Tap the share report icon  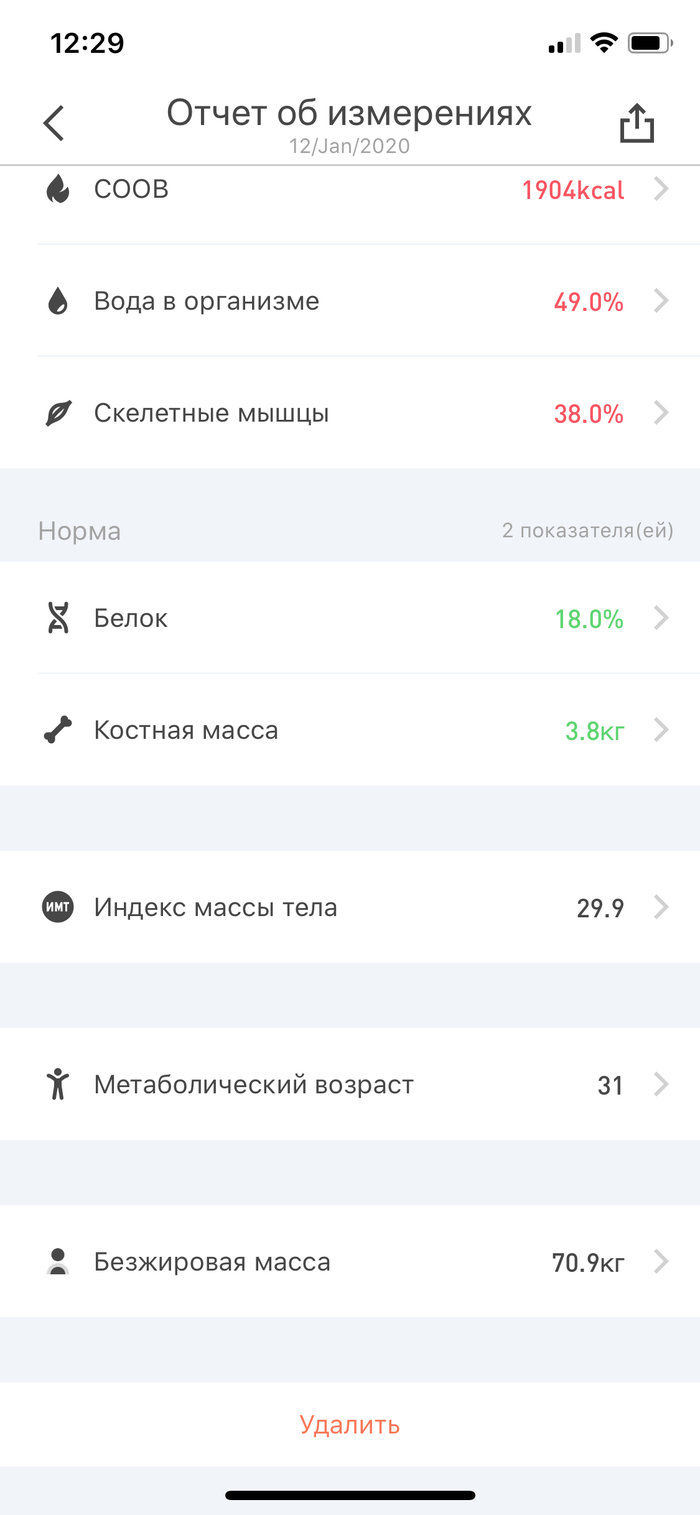tap(636, 124)
